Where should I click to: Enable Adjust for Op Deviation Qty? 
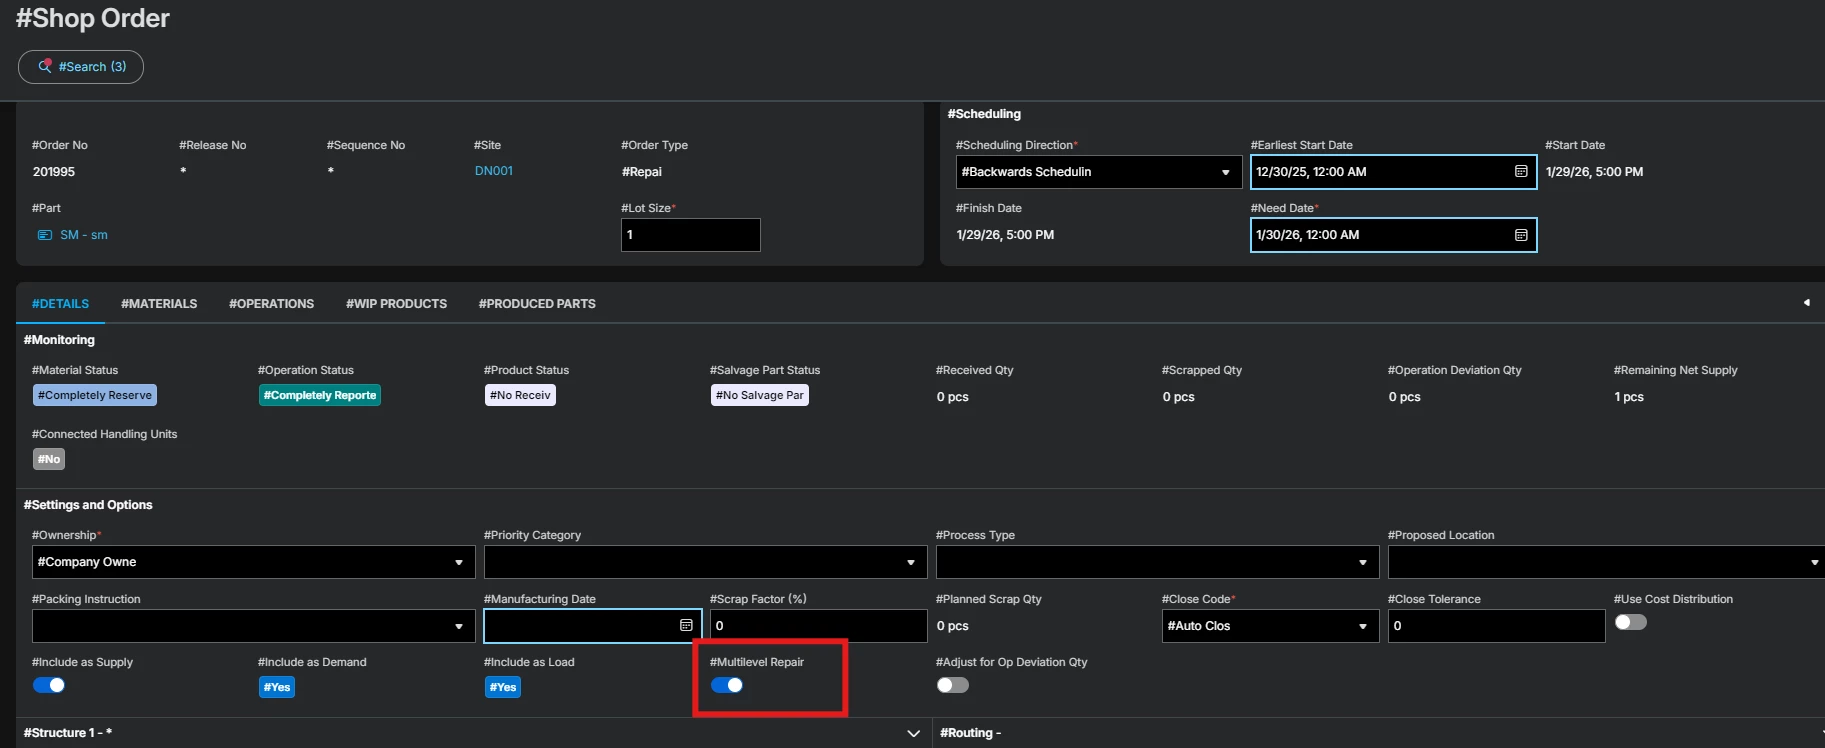pyautogui.click(x=953, y=685)
